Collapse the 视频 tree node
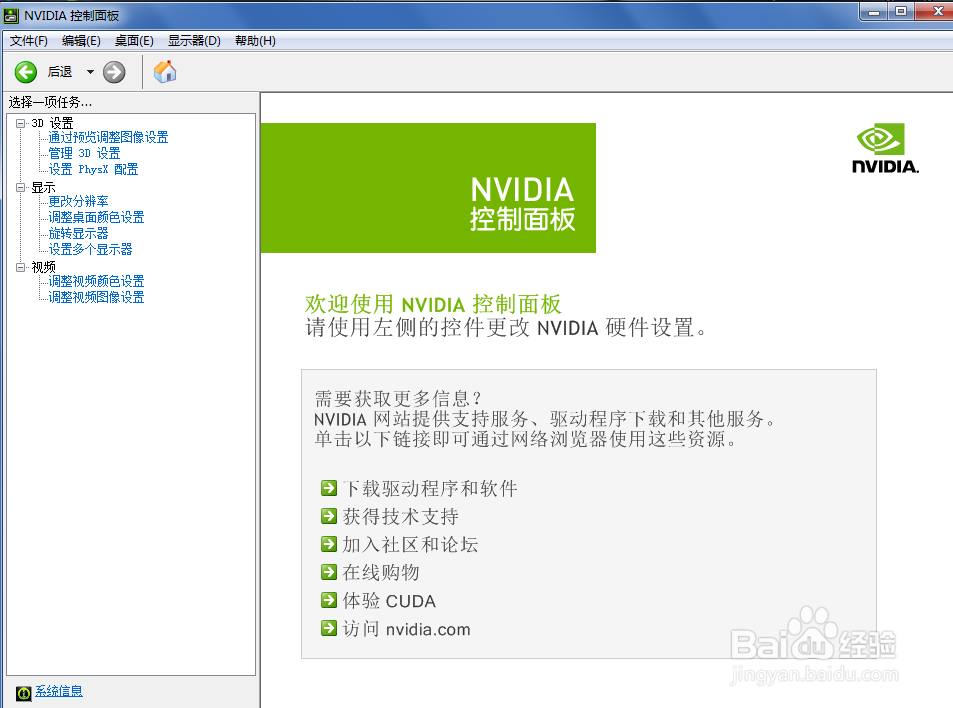Image resolution: width=953 pixels, height=708 pixels. coord(21,267)
